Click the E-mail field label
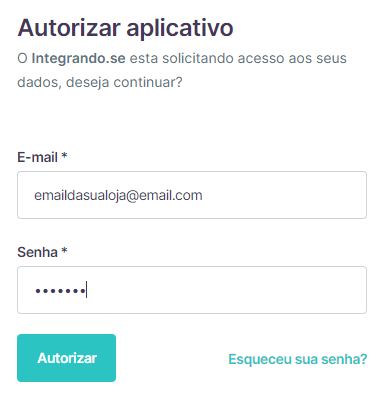 click(x=38, y=157)
